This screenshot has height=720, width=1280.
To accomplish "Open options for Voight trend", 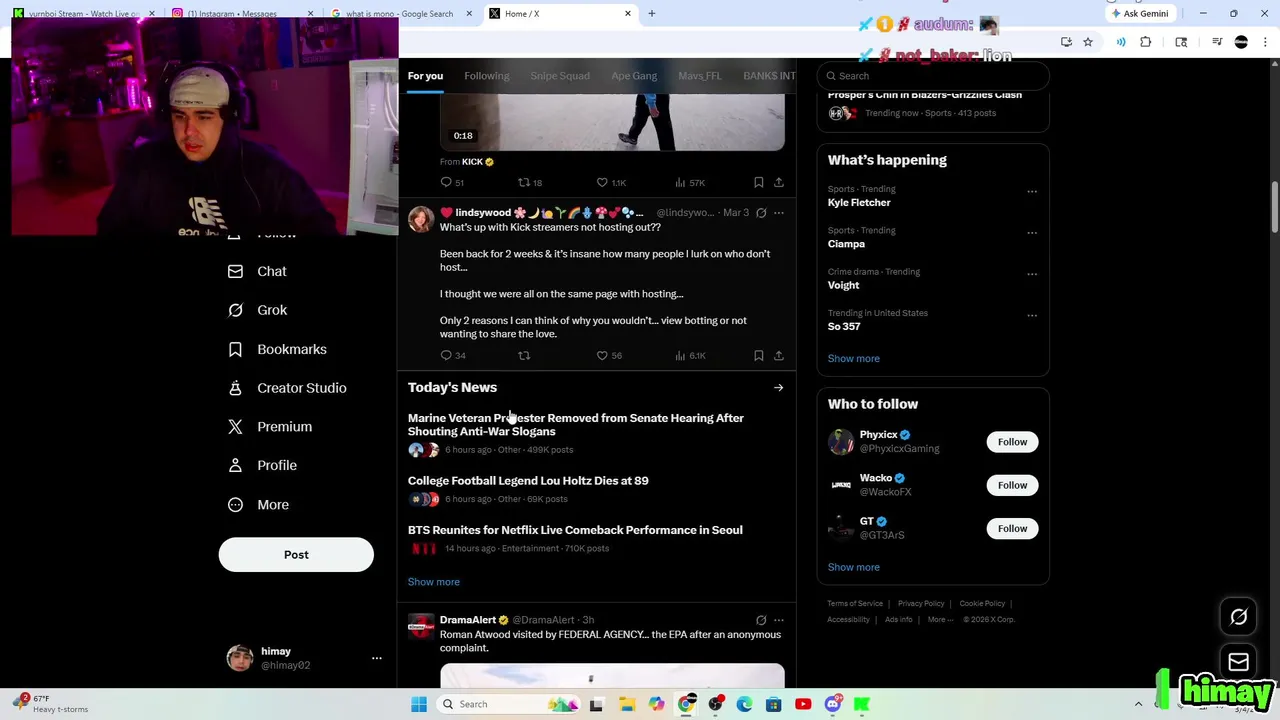I will click(1032, 274).
